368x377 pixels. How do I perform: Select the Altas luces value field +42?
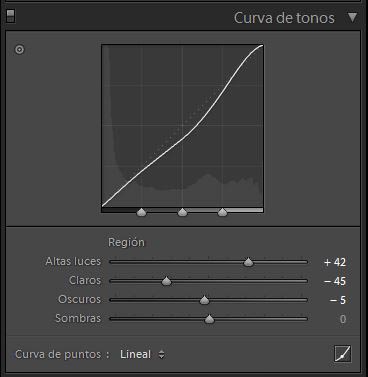coord(335,262)
